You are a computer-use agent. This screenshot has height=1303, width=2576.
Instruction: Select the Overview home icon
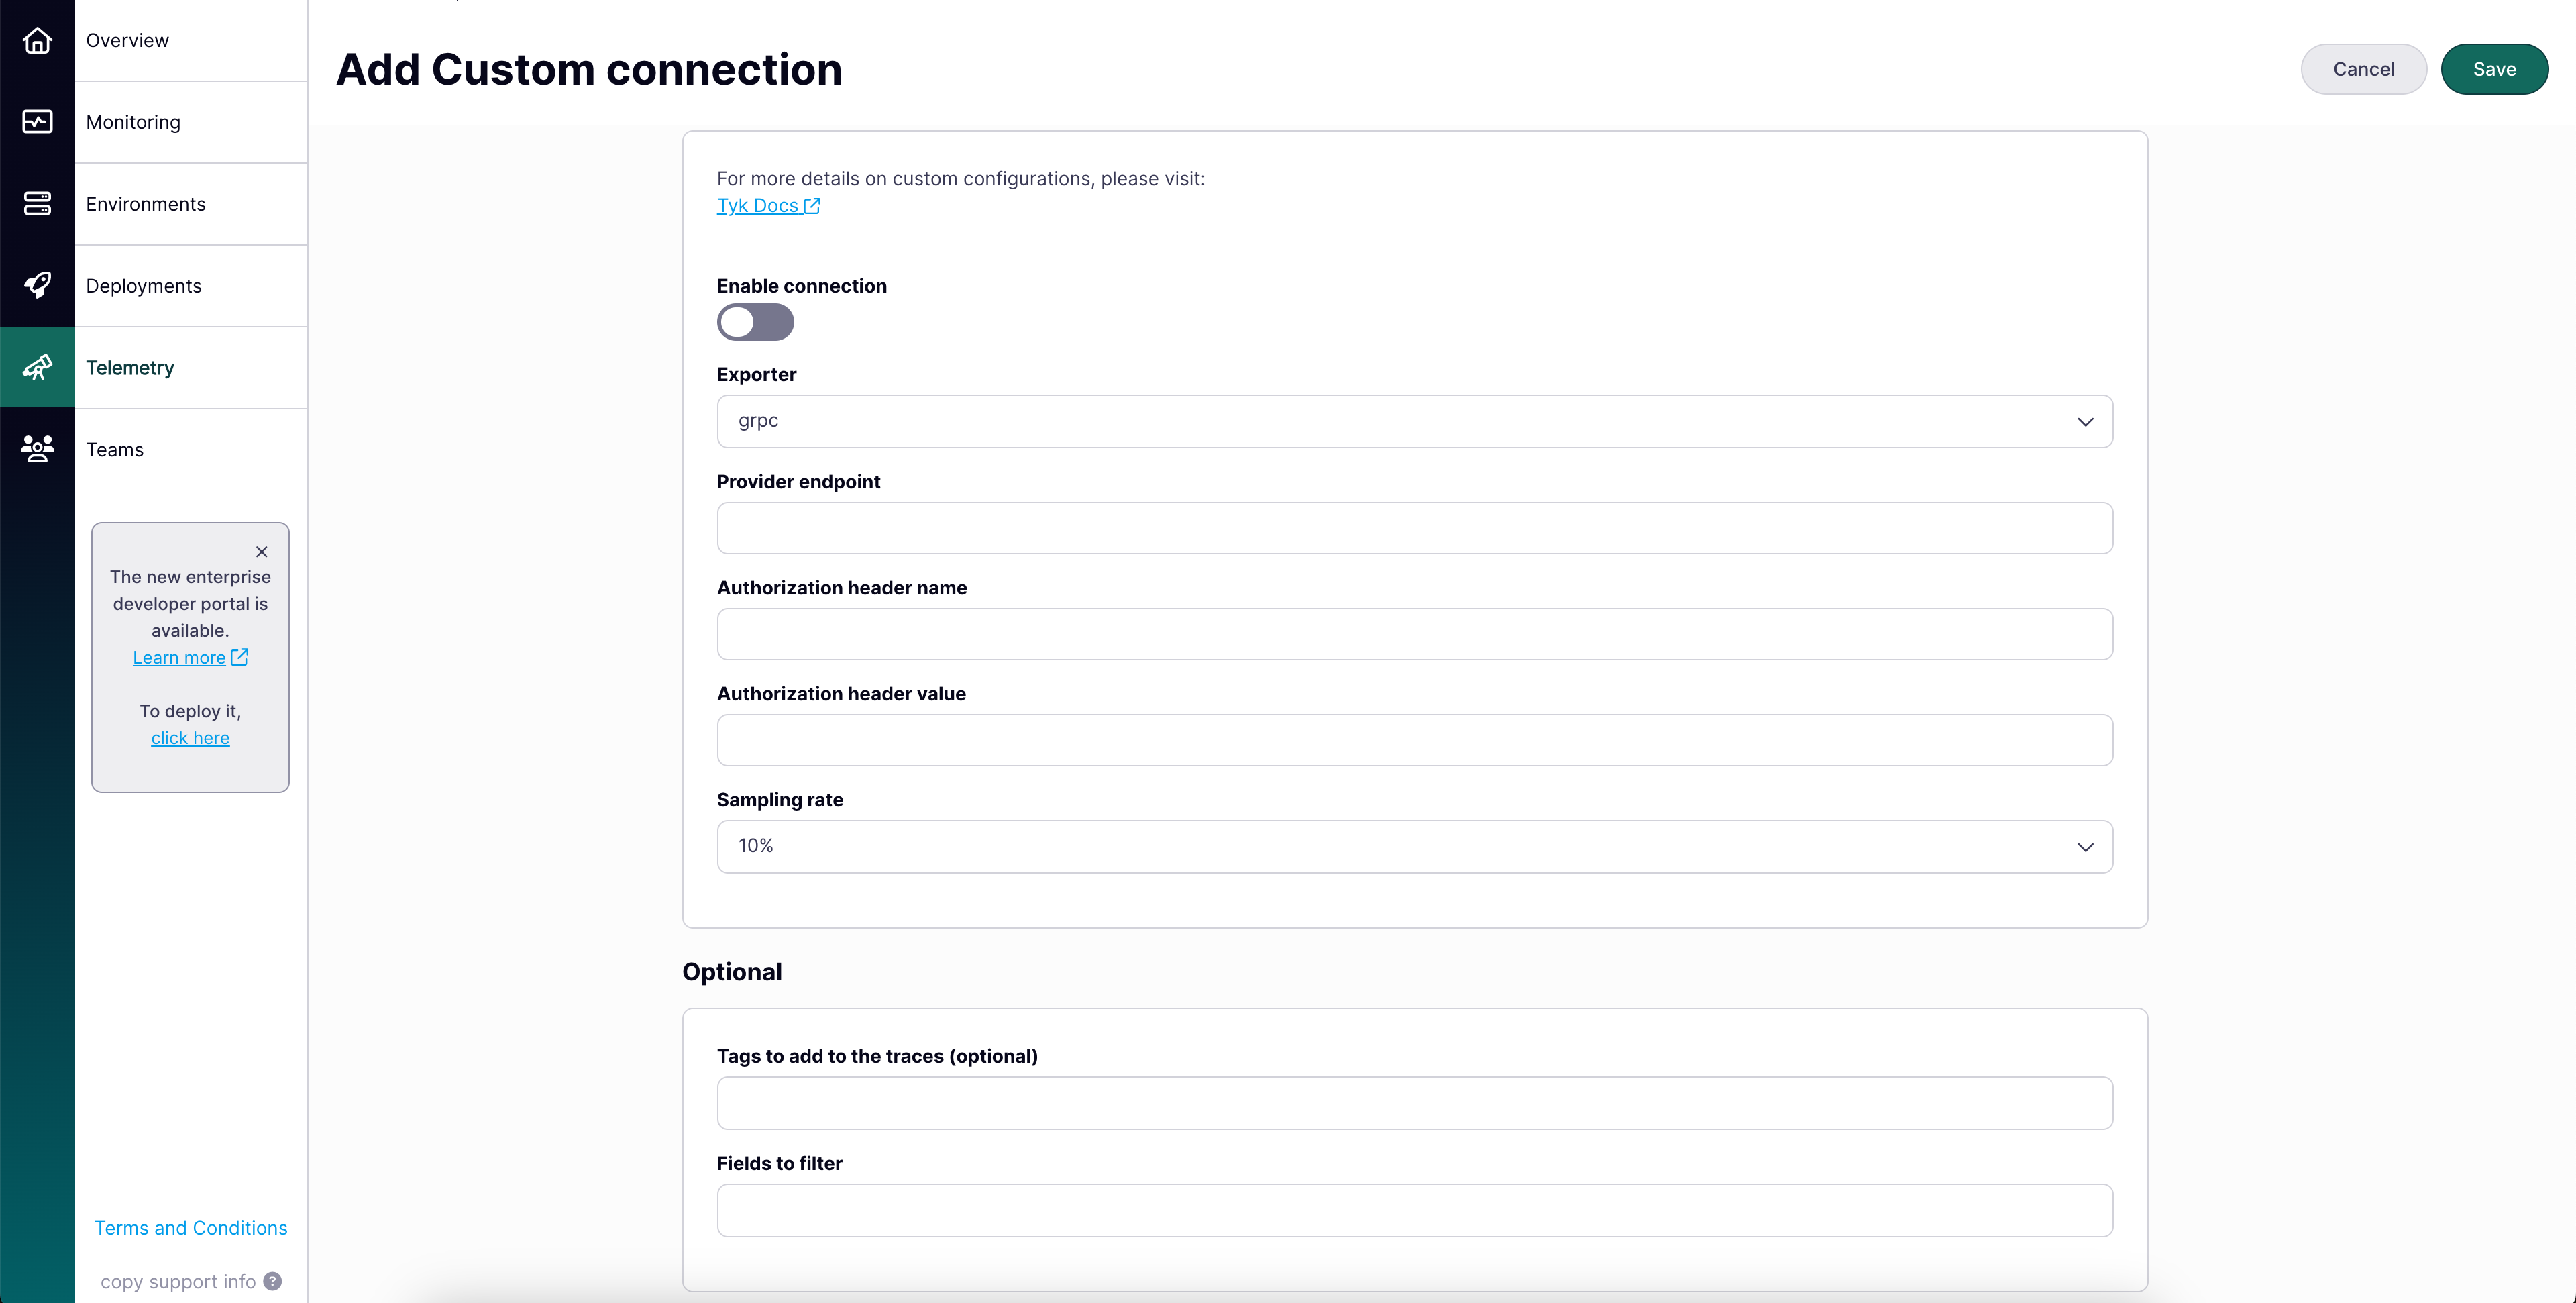[x=37, y=40]
